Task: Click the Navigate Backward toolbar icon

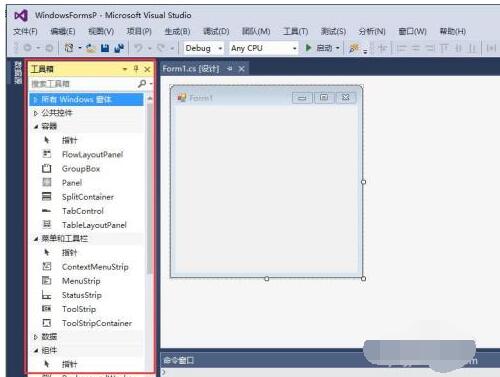Action: point(27,48)
